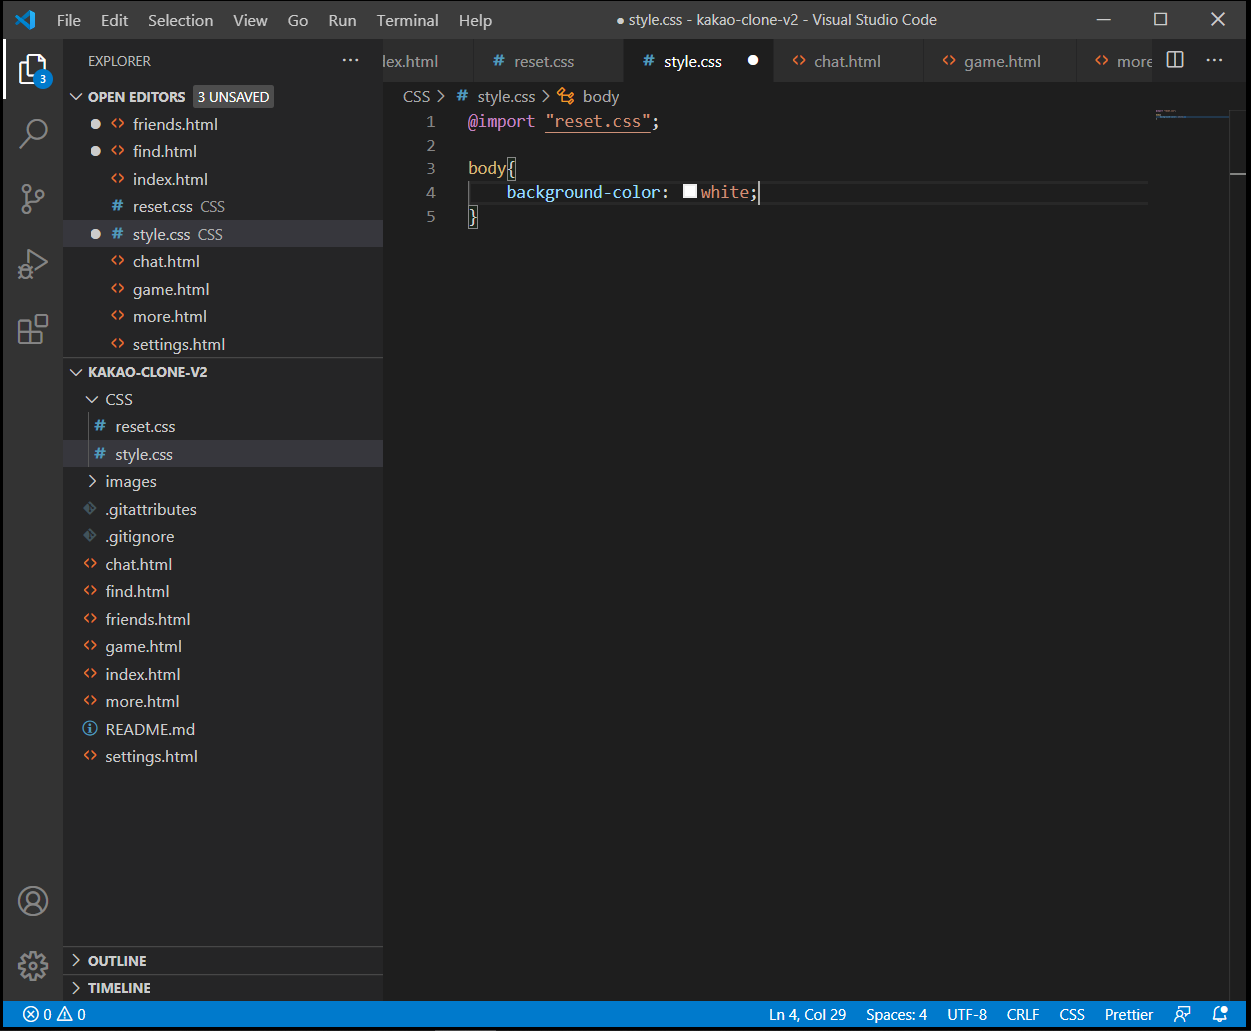Open the Edit menu
Image resolution: width=1251 pixels, height=1031 pixels.
pyautogui.click(x=115, y=20)
